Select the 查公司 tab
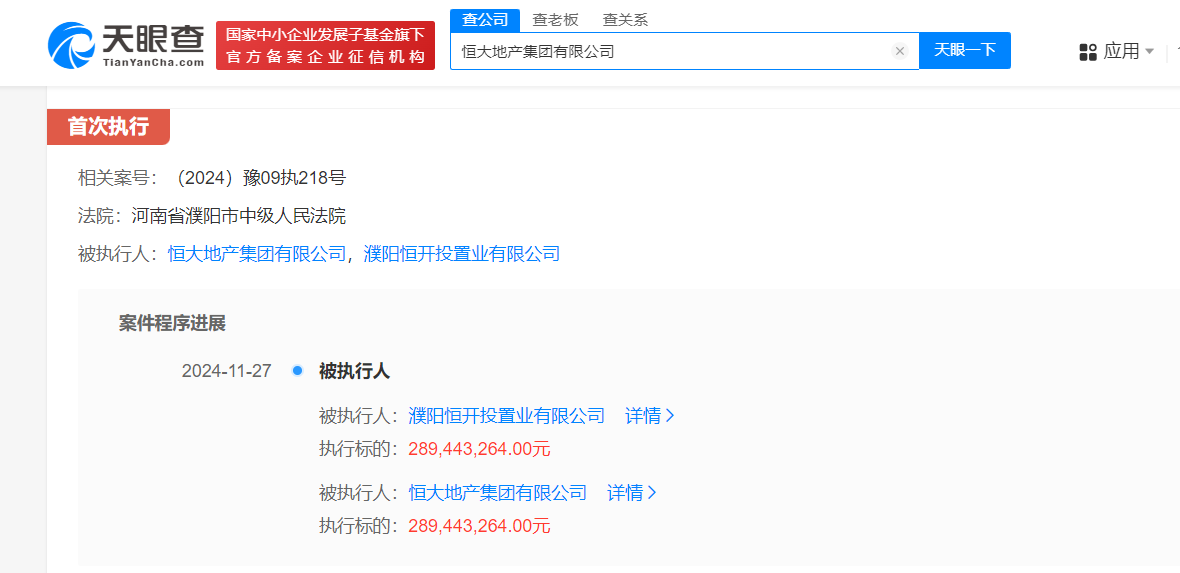Viewport: 1180px width, 573px height. tap(485, 19)
